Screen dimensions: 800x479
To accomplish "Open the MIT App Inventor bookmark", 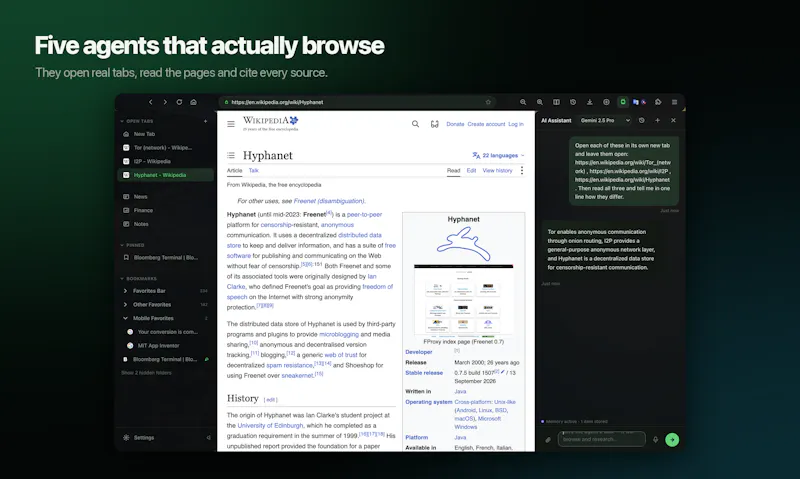I will 158,346.
